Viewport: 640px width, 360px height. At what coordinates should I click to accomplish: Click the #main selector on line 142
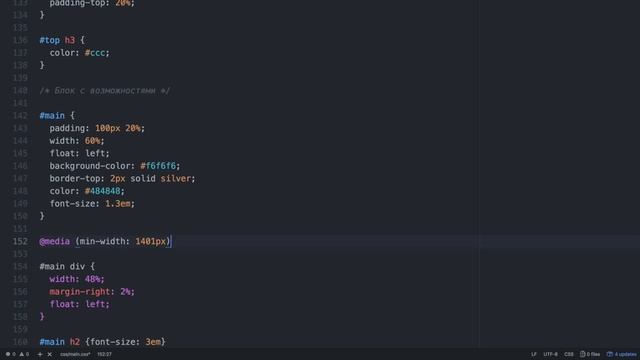52,116
